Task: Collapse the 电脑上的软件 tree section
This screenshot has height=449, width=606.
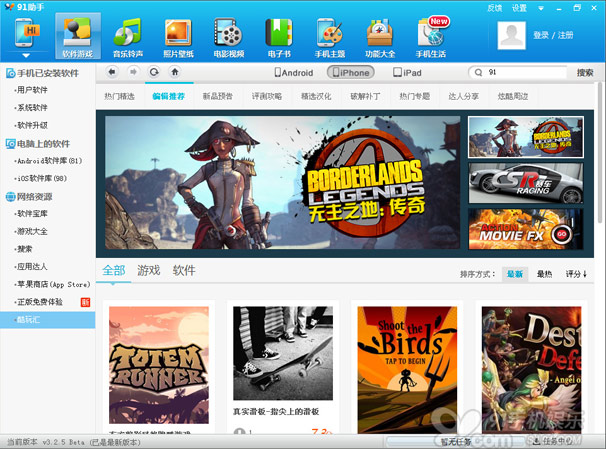Action: [9, 144]
